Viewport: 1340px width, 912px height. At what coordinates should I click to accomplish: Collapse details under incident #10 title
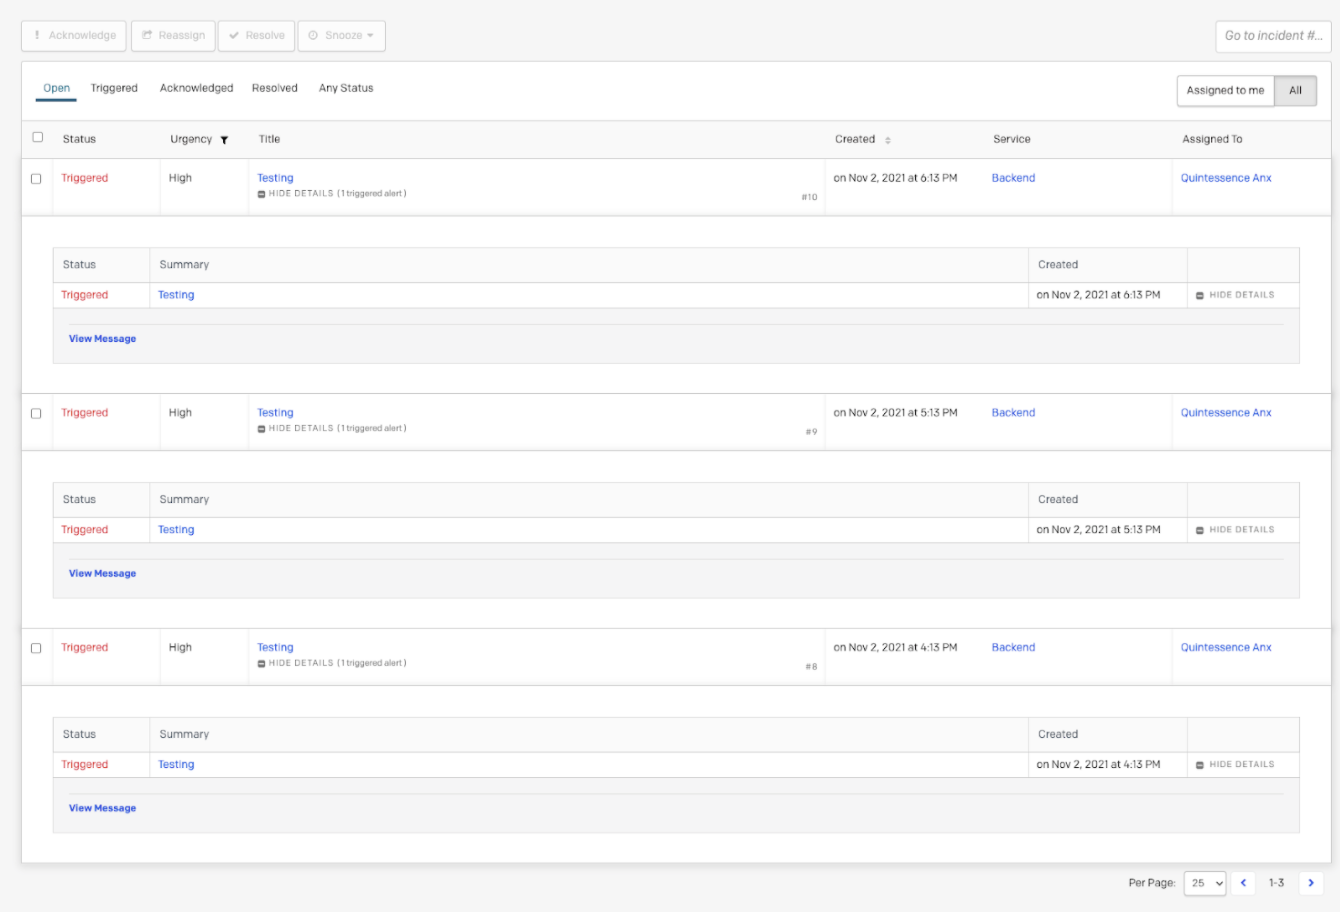pyautogui.click(x=330, y=194)
